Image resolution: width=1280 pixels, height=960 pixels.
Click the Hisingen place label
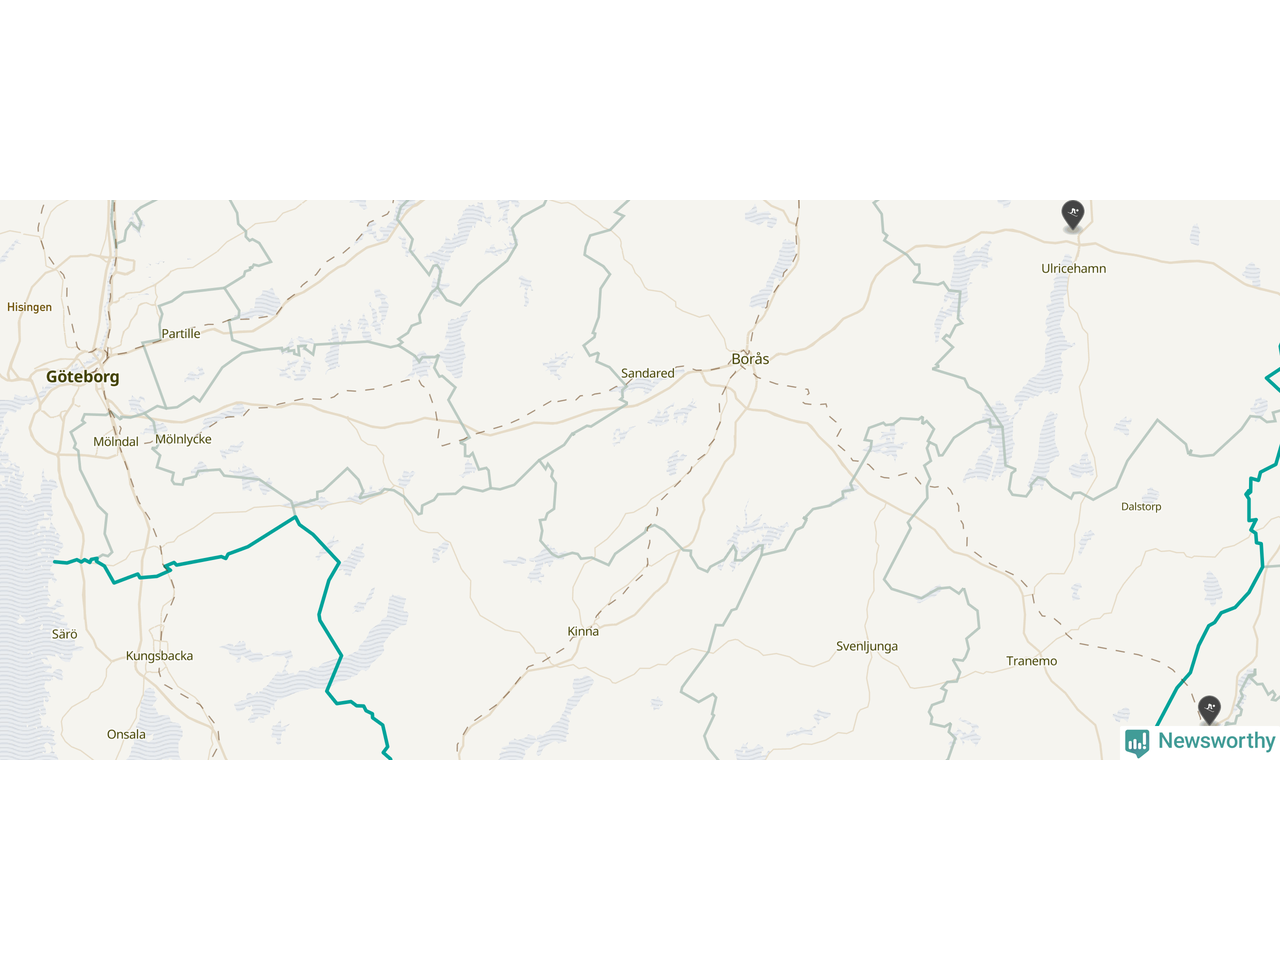29,308
